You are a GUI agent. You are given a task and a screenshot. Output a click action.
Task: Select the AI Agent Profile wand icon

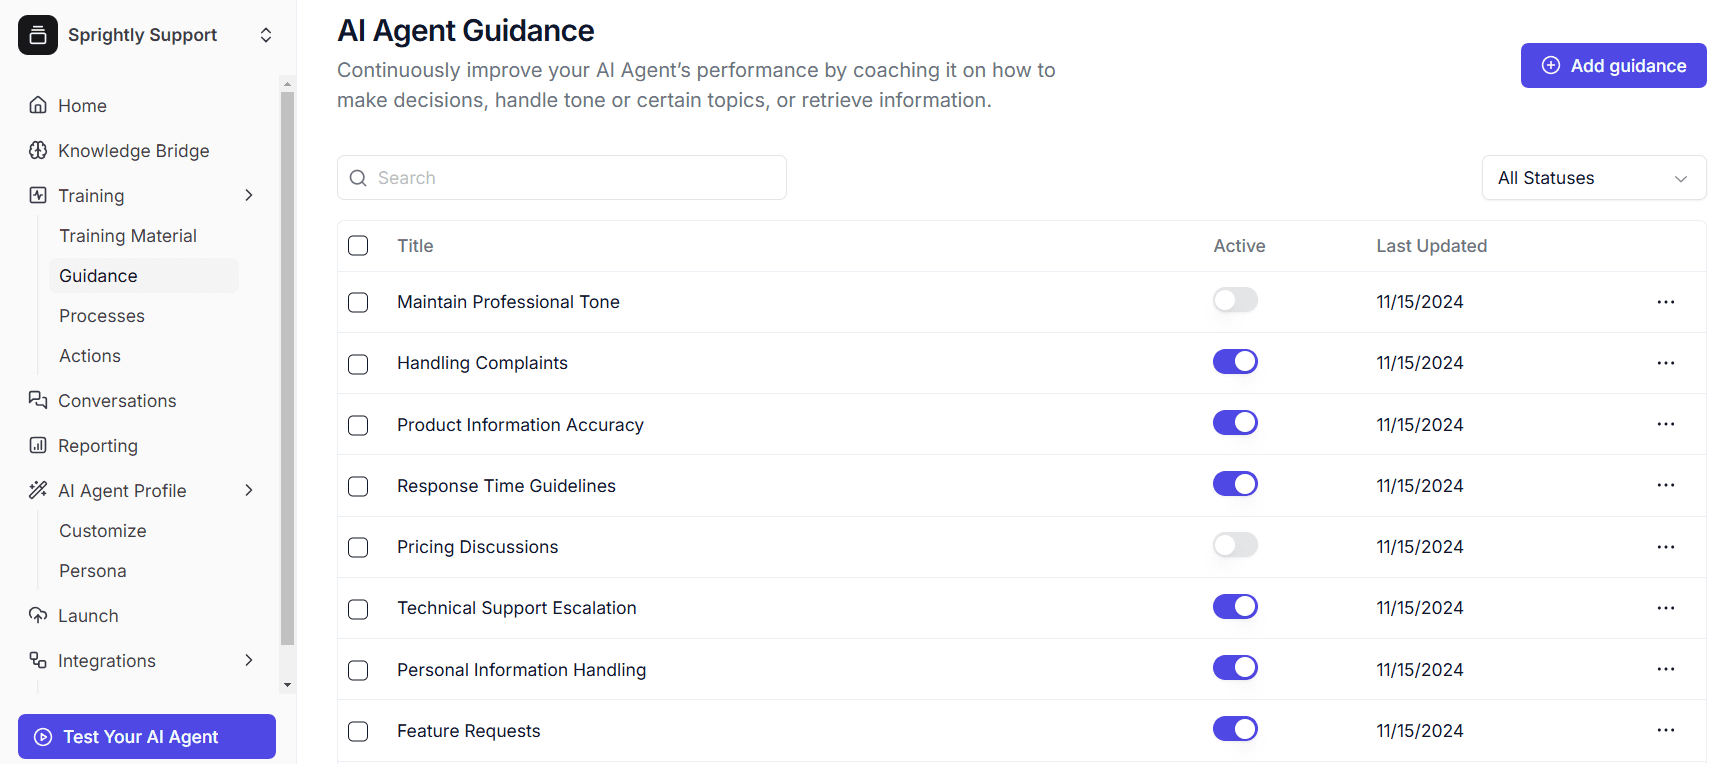click(37, 490)
